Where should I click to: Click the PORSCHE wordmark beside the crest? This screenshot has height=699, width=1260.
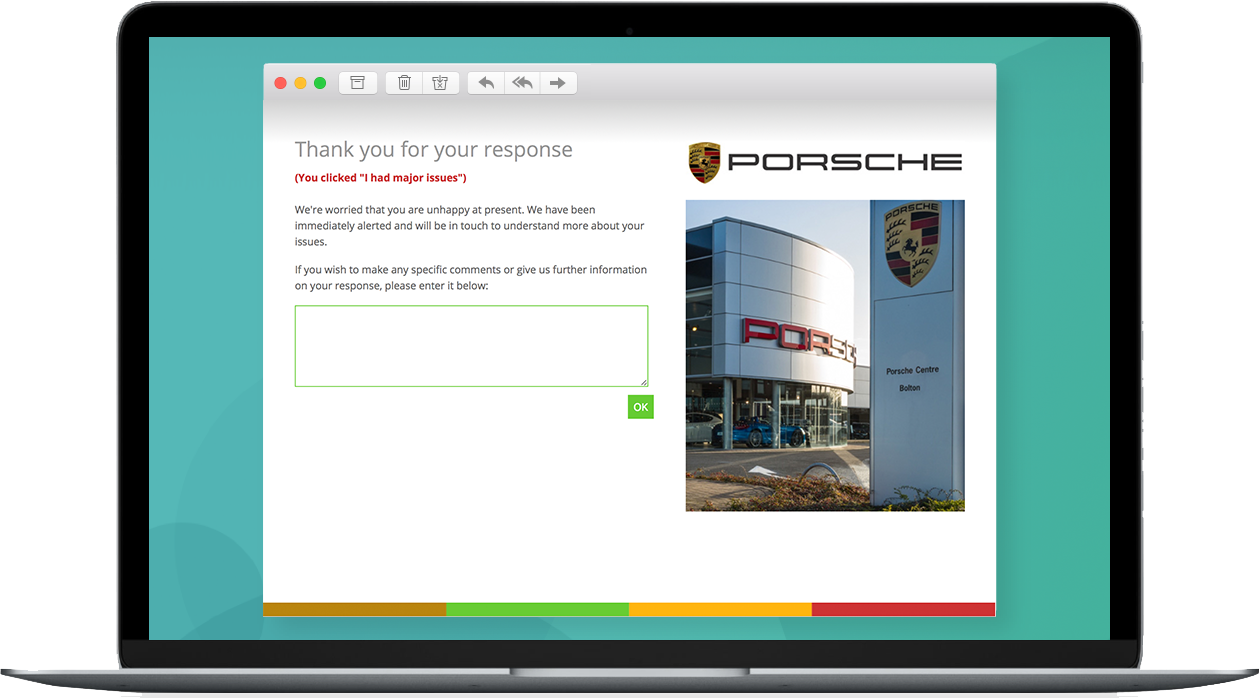[845, 162]
